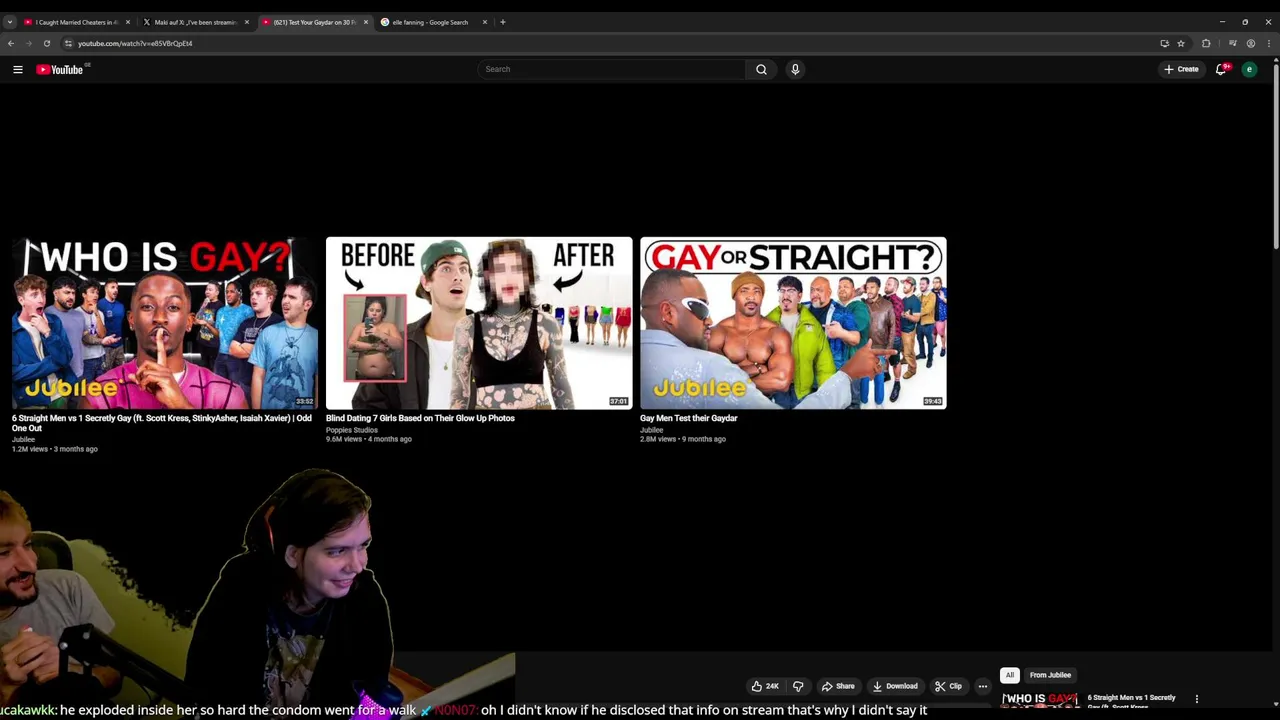Viewport: 1280px width, 720px height.
Task: Select the 'From Jubilee' filter chip
Action: click(1050, 675)
